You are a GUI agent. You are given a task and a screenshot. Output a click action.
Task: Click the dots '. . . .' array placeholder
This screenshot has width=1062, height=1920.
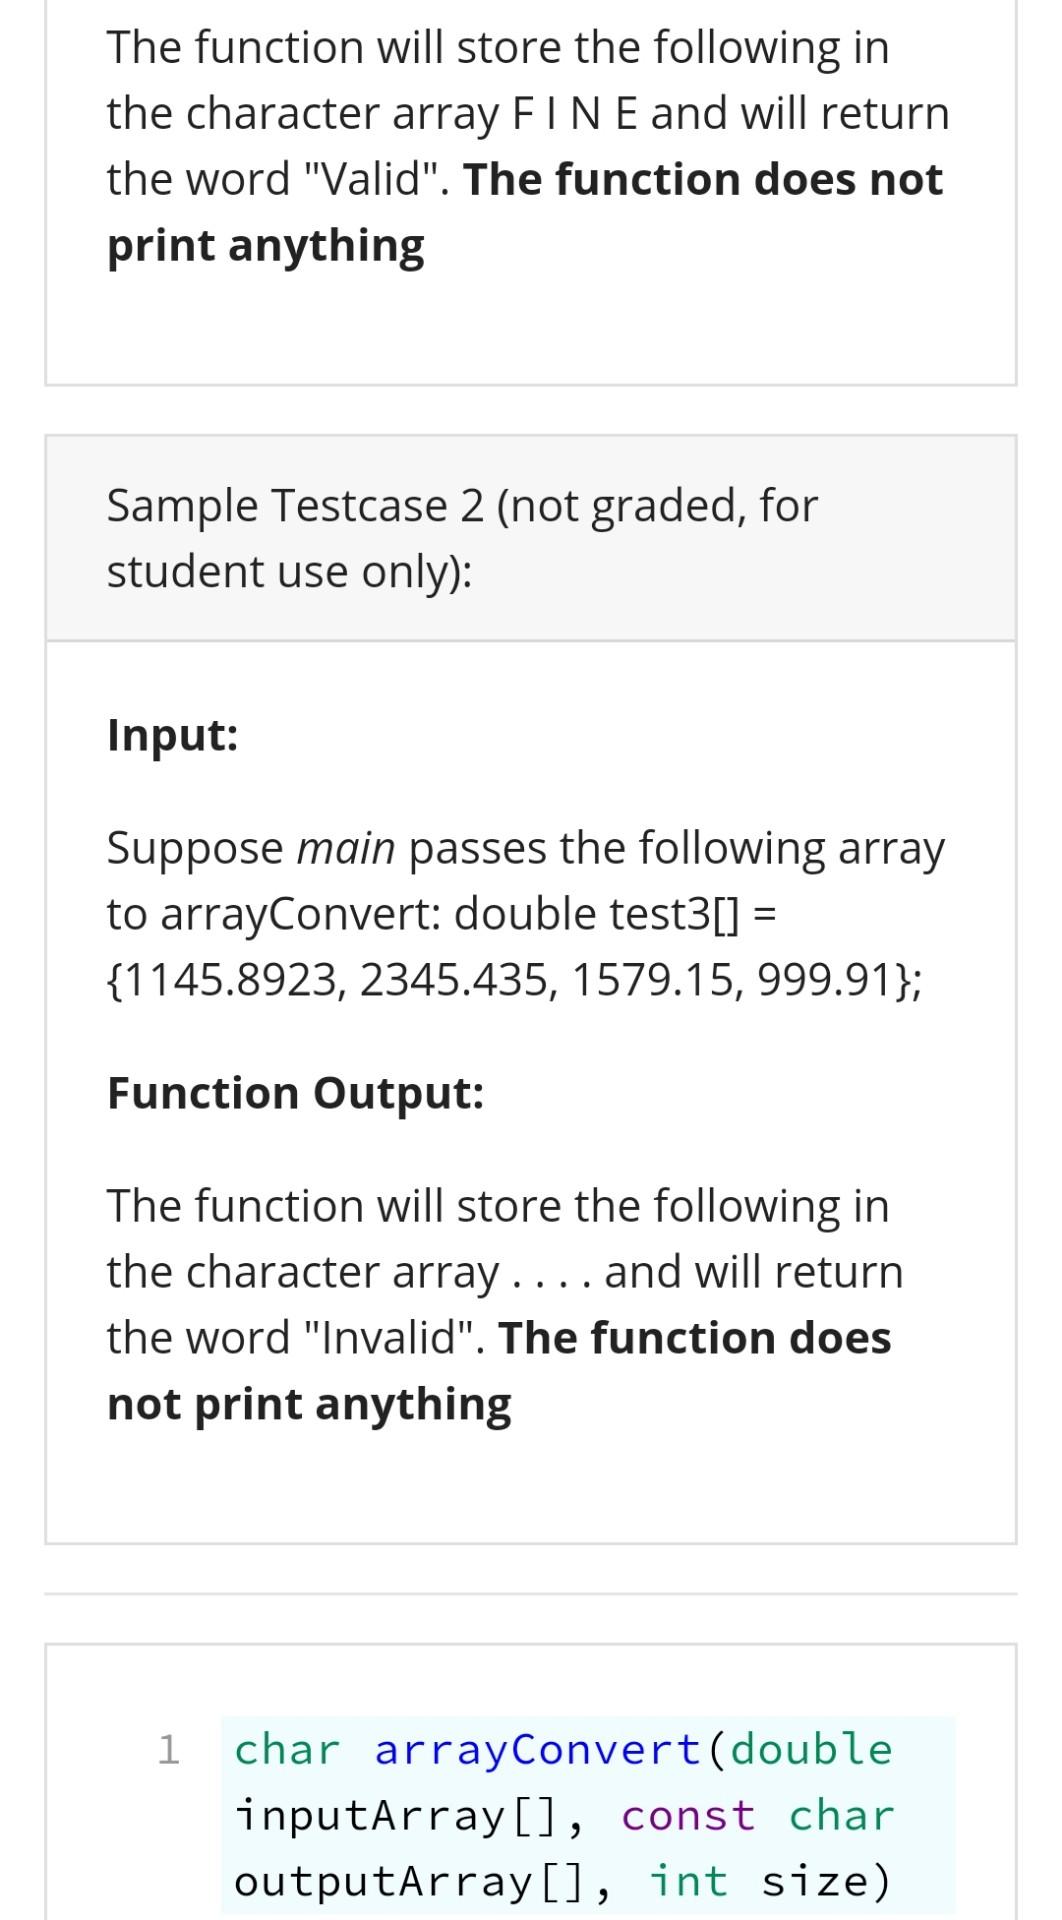(x=553, y=1273)
